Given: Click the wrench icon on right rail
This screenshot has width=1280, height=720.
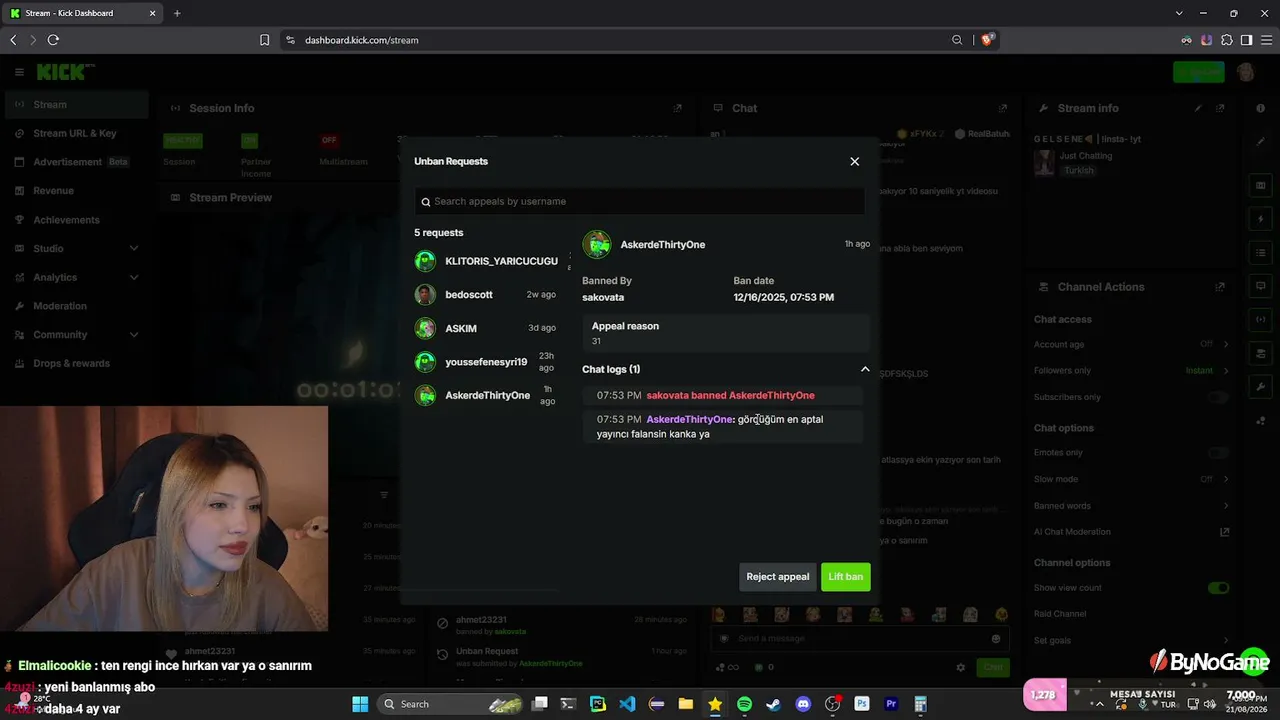Looking at the screenshot, I should click(1261, 387).
